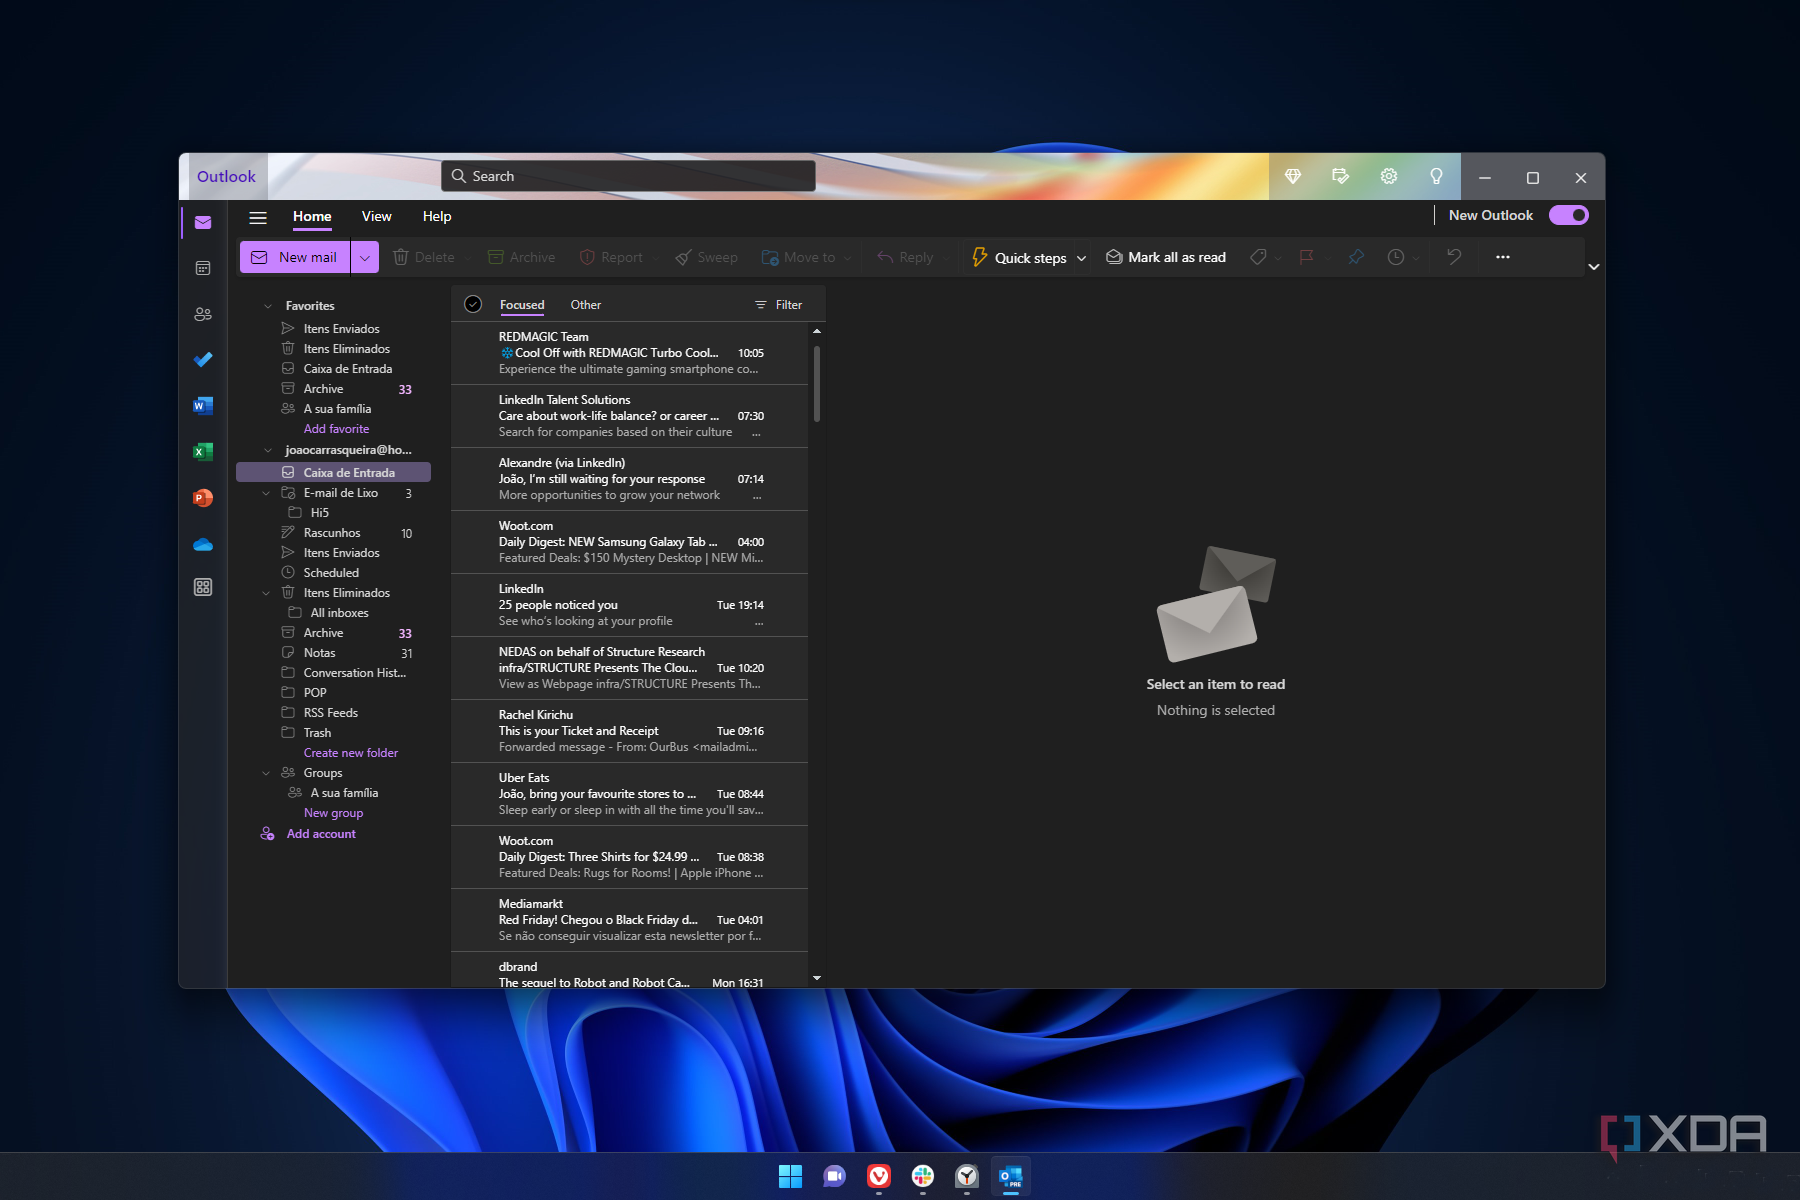This screenshot has height=1200, width=1800.
Task: Launch Excel from the Outlook sidebar
Action: pos(203,452)
